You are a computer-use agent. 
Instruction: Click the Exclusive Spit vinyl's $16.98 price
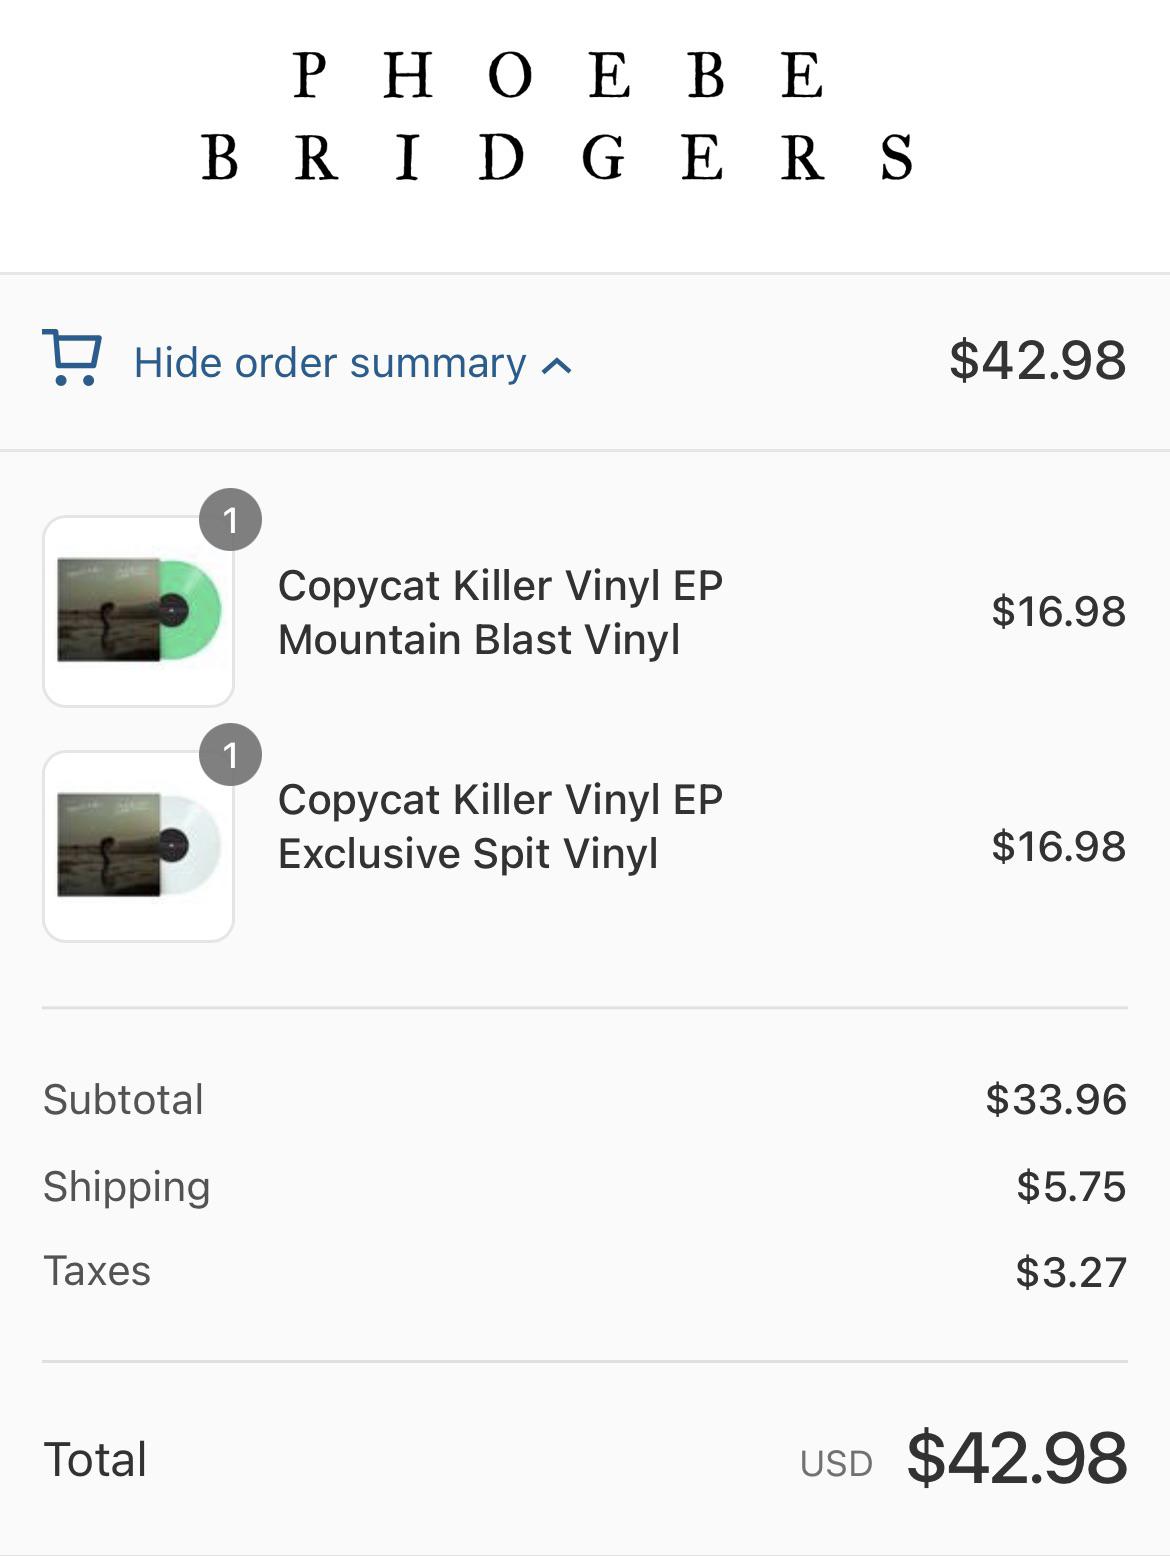pos(1058,846)
